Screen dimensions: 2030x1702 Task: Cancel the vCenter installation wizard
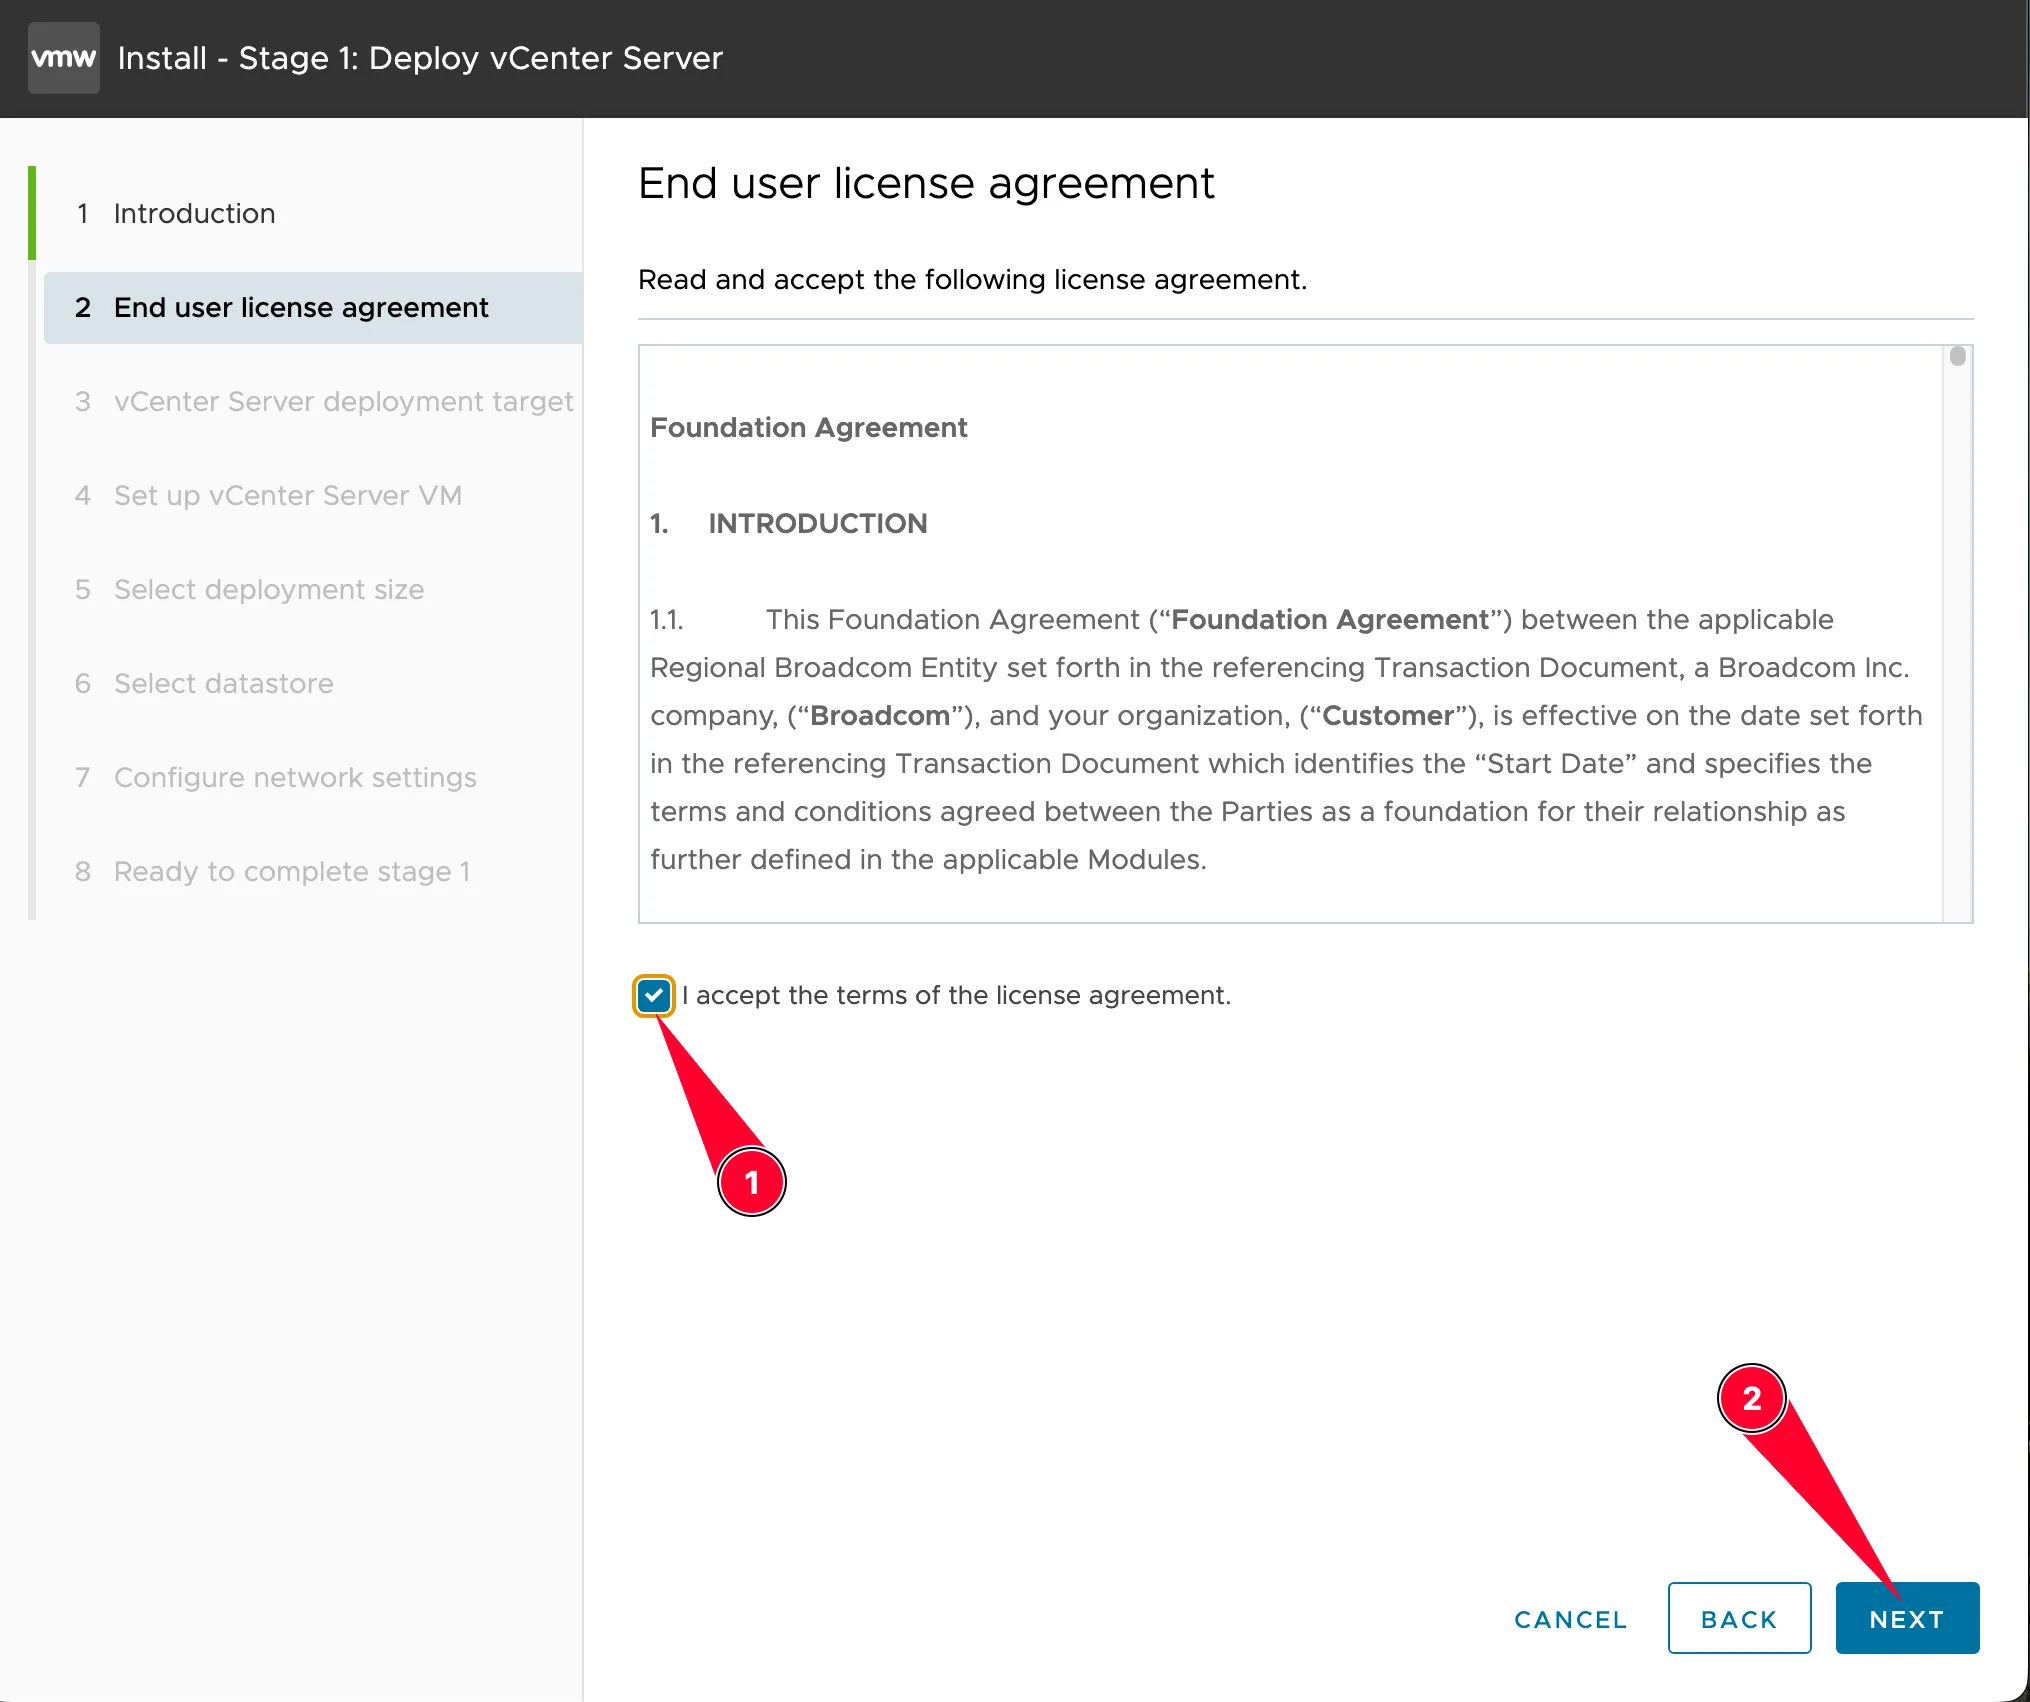point(1570,1619)
